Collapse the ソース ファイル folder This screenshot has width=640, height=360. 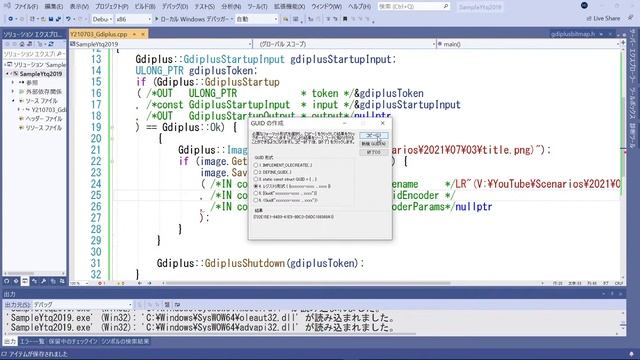tap(13, 101)
